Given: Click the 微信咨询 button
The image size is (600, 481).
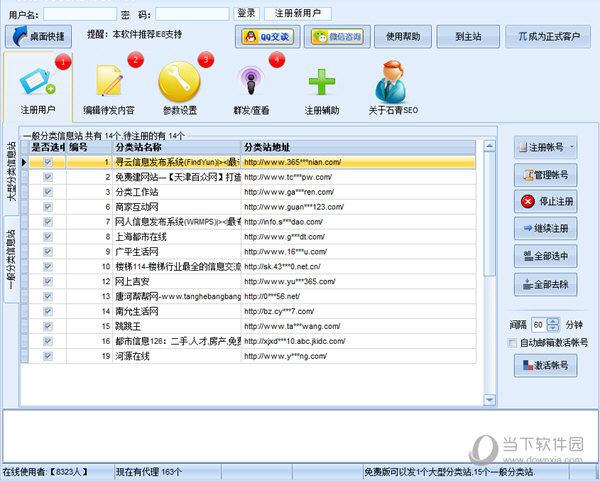Looking at the screenshot, I should (336, 37).
